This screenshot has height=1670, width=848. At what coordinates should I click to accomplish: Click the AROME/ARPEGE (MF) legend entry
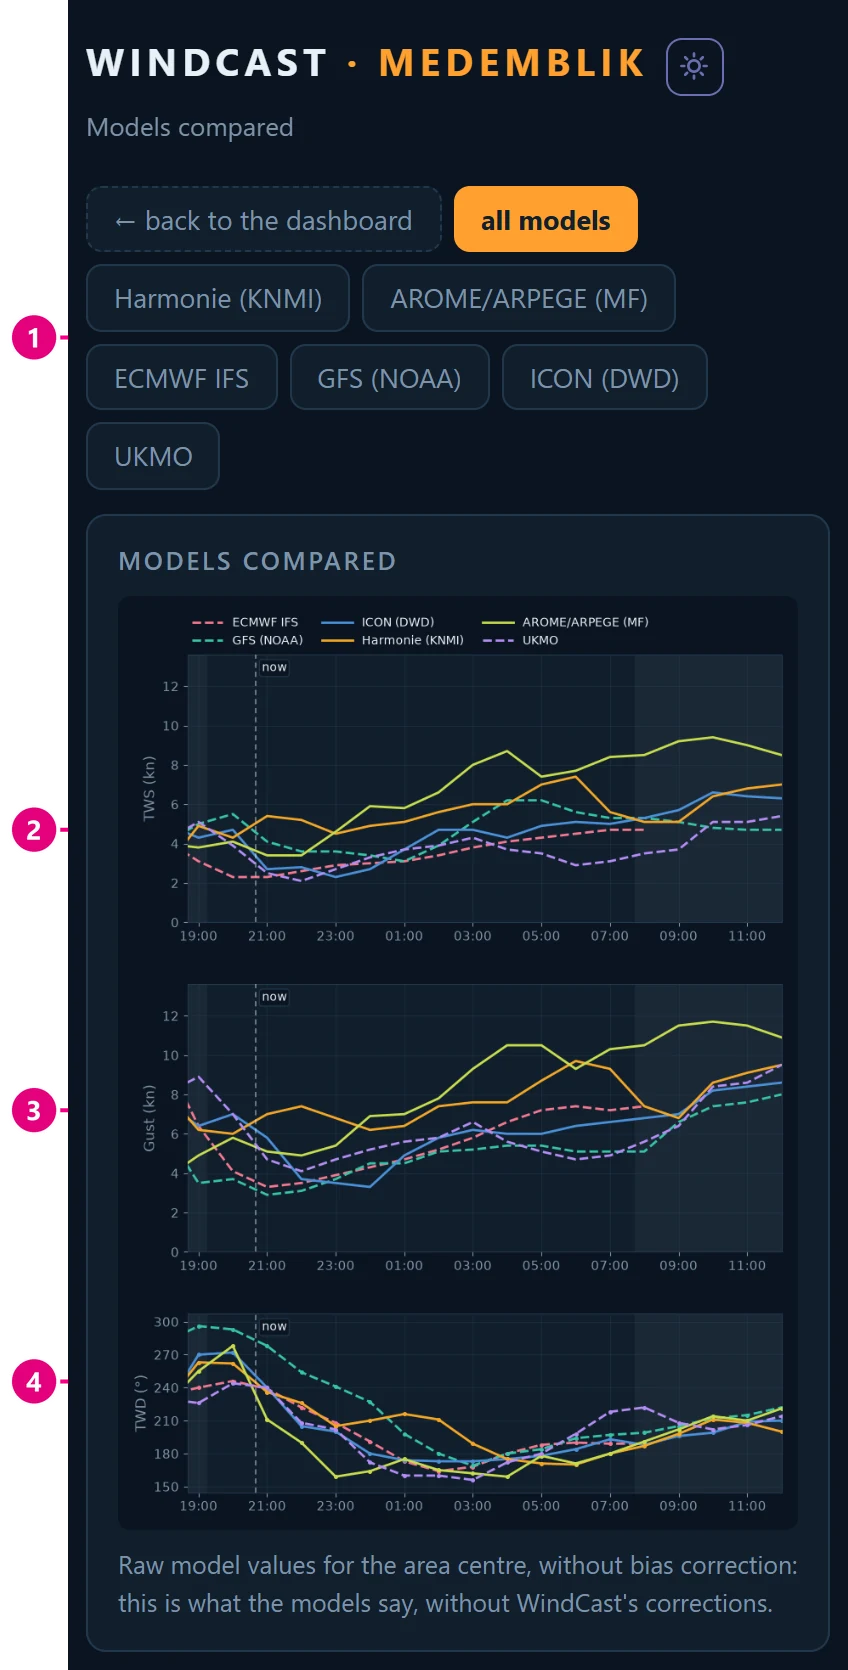click(565, 622)
